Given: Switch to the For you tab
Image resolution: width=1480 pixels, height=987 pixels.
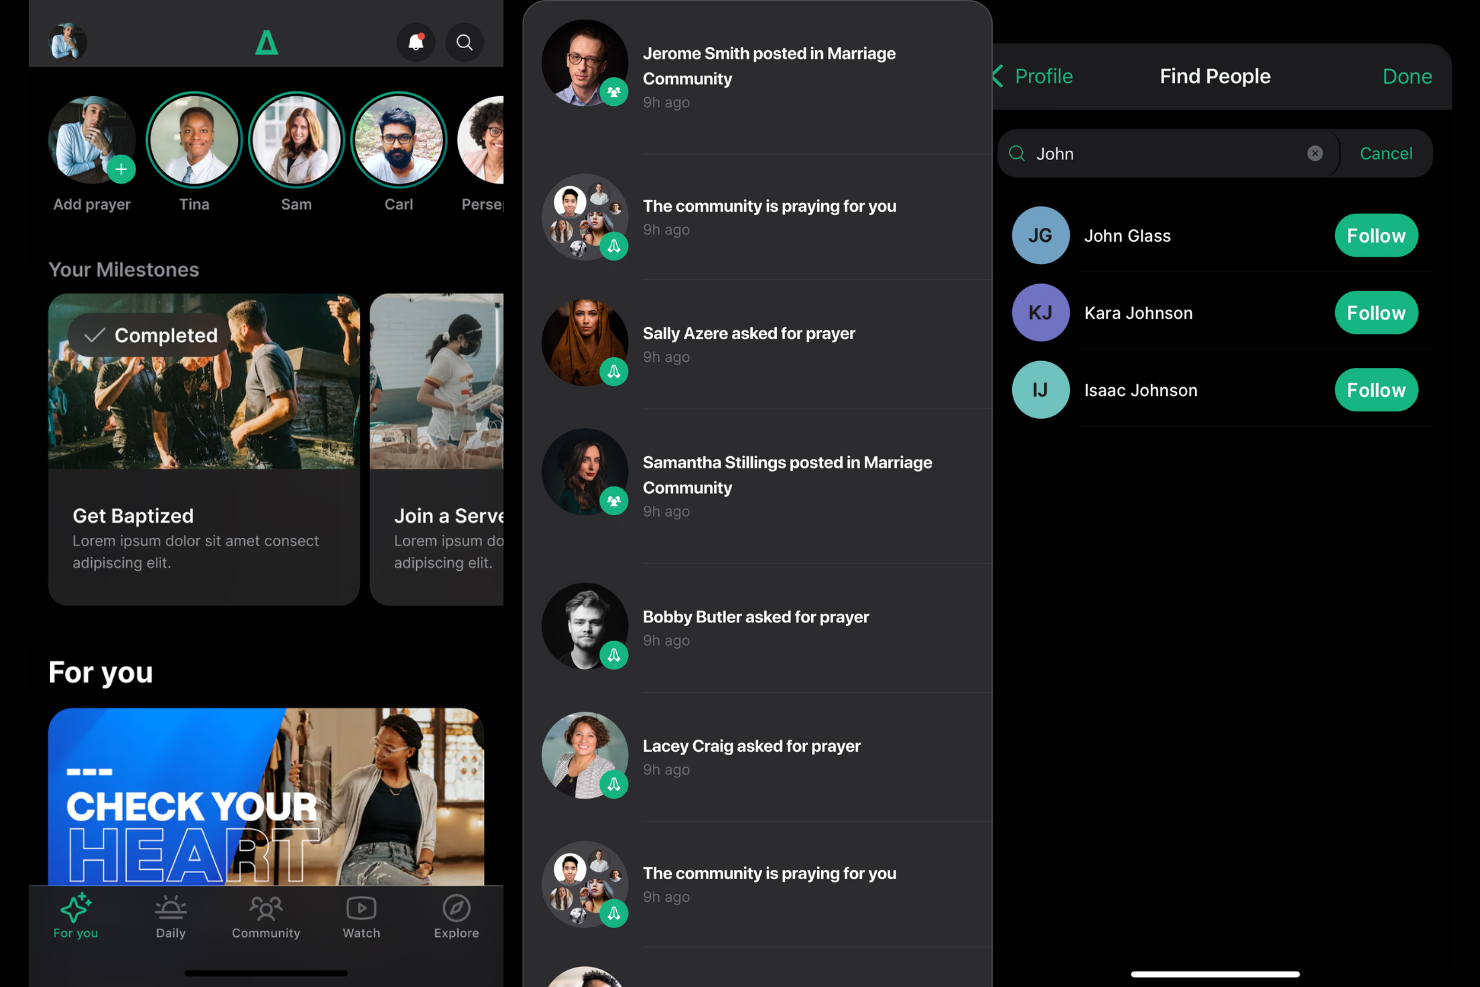Looking at the screenshot, I should coord(76,916).
